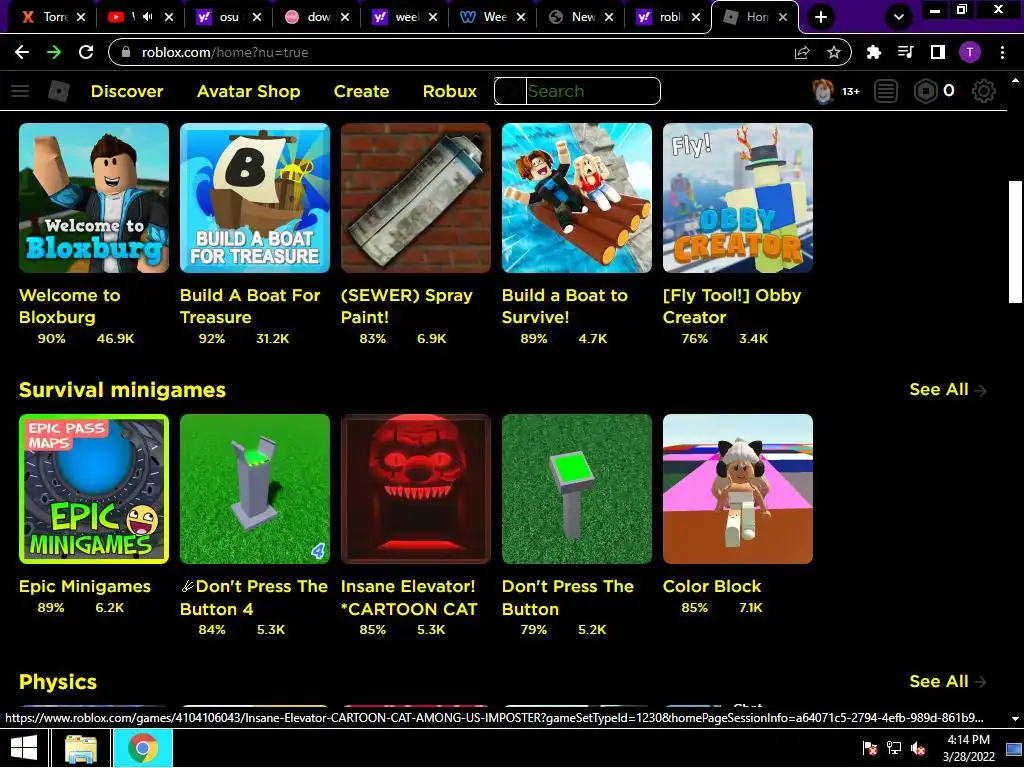The height and width of the screenshot is (768, 1024).
Task: Go forward with the green arrow
Action: (x=54, y=52)
